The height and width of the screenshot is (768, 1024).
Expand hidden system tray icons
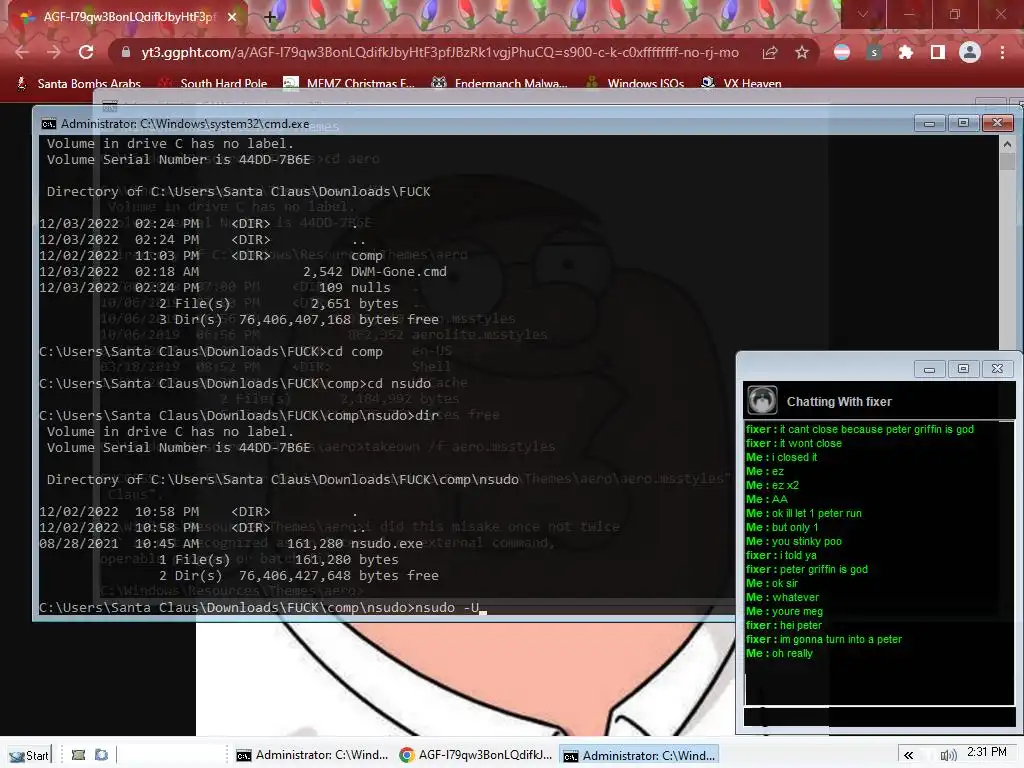click(x=908, y=756)
